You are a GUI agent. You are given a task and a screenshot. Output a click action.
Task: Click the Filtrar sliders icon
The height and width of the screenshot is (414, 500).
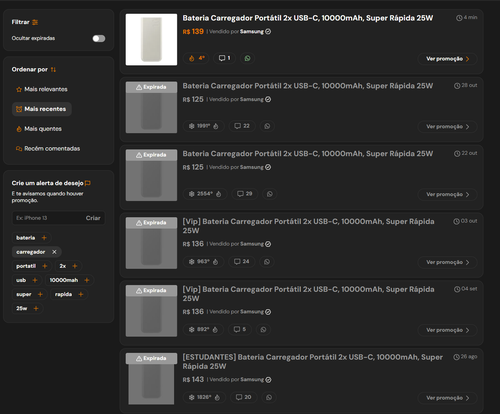click(35, 22)
